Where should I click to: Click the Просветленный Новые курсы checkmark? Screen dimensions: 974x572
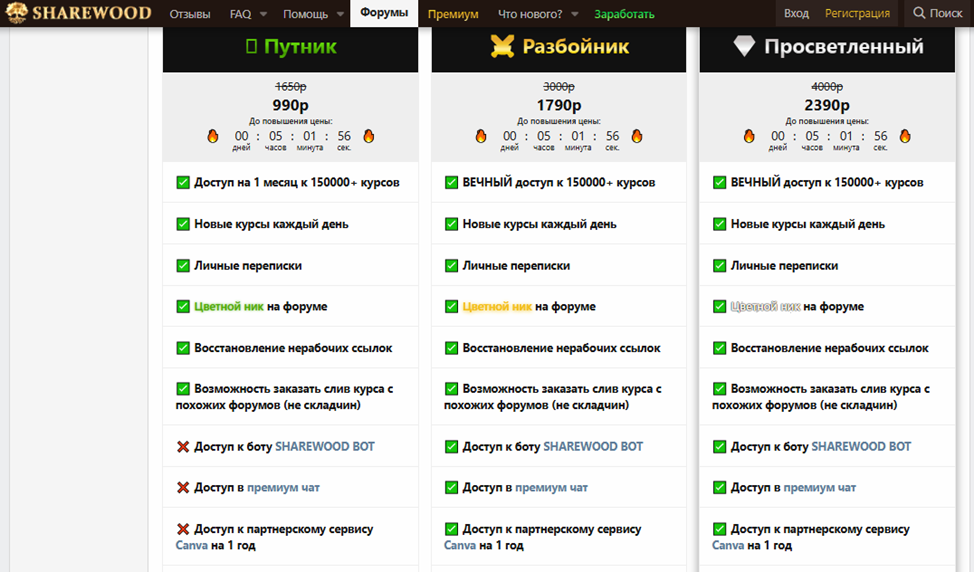coord(719,224)
